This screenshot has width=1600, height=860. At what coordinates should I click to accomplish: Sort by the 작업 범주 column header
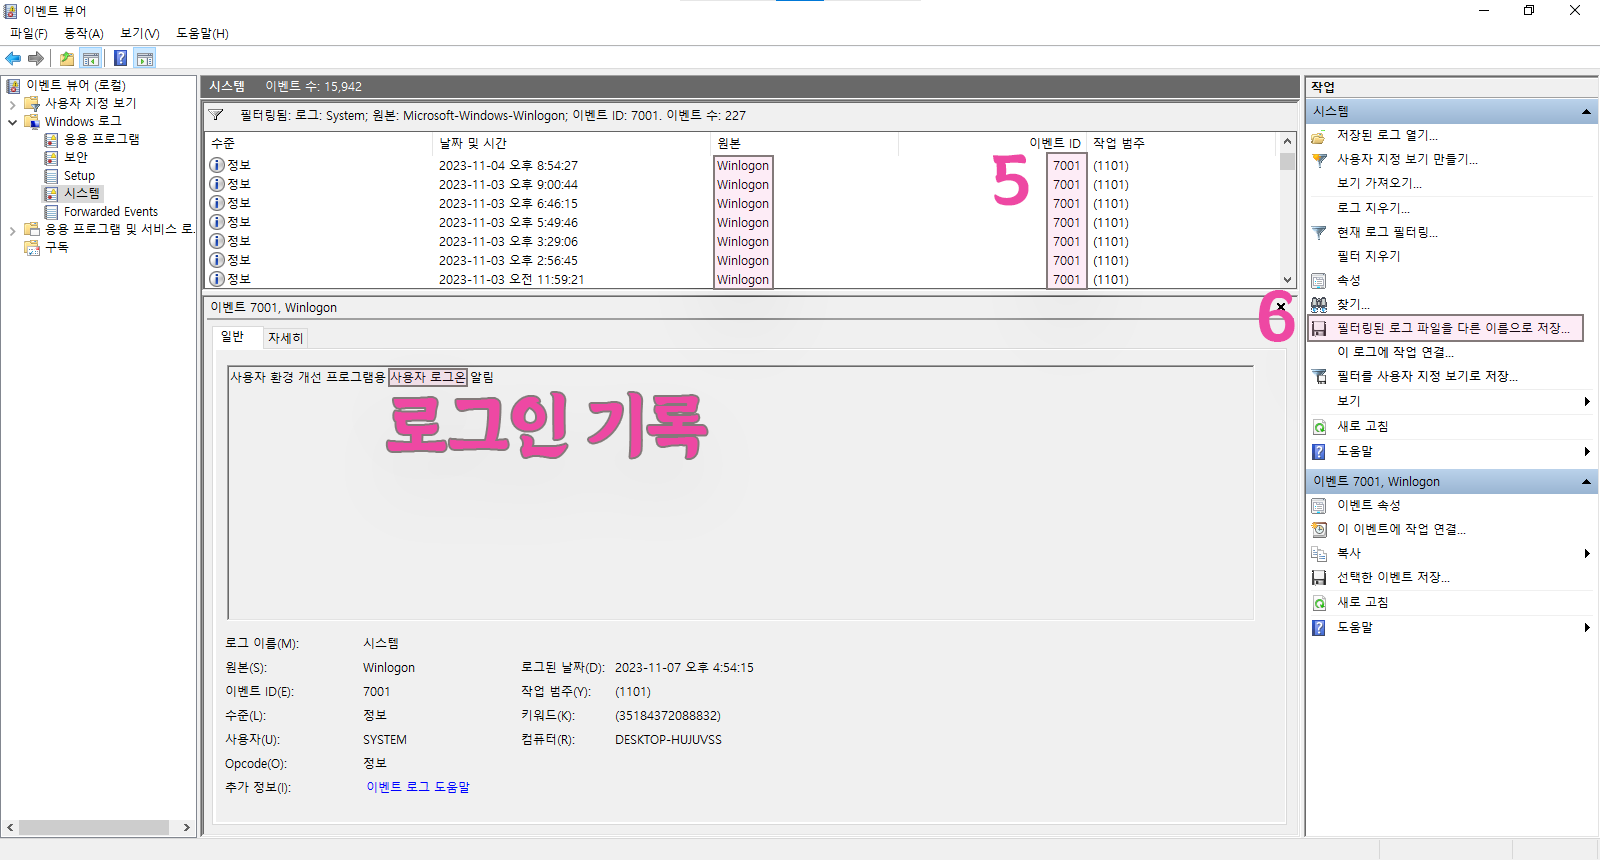(1182, 143)
